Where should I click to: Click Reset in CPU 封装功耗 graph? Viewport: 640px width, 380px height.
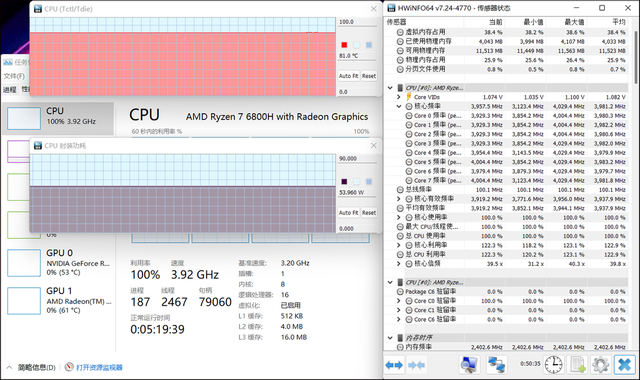pyautogui.click(x=369, y=213)
